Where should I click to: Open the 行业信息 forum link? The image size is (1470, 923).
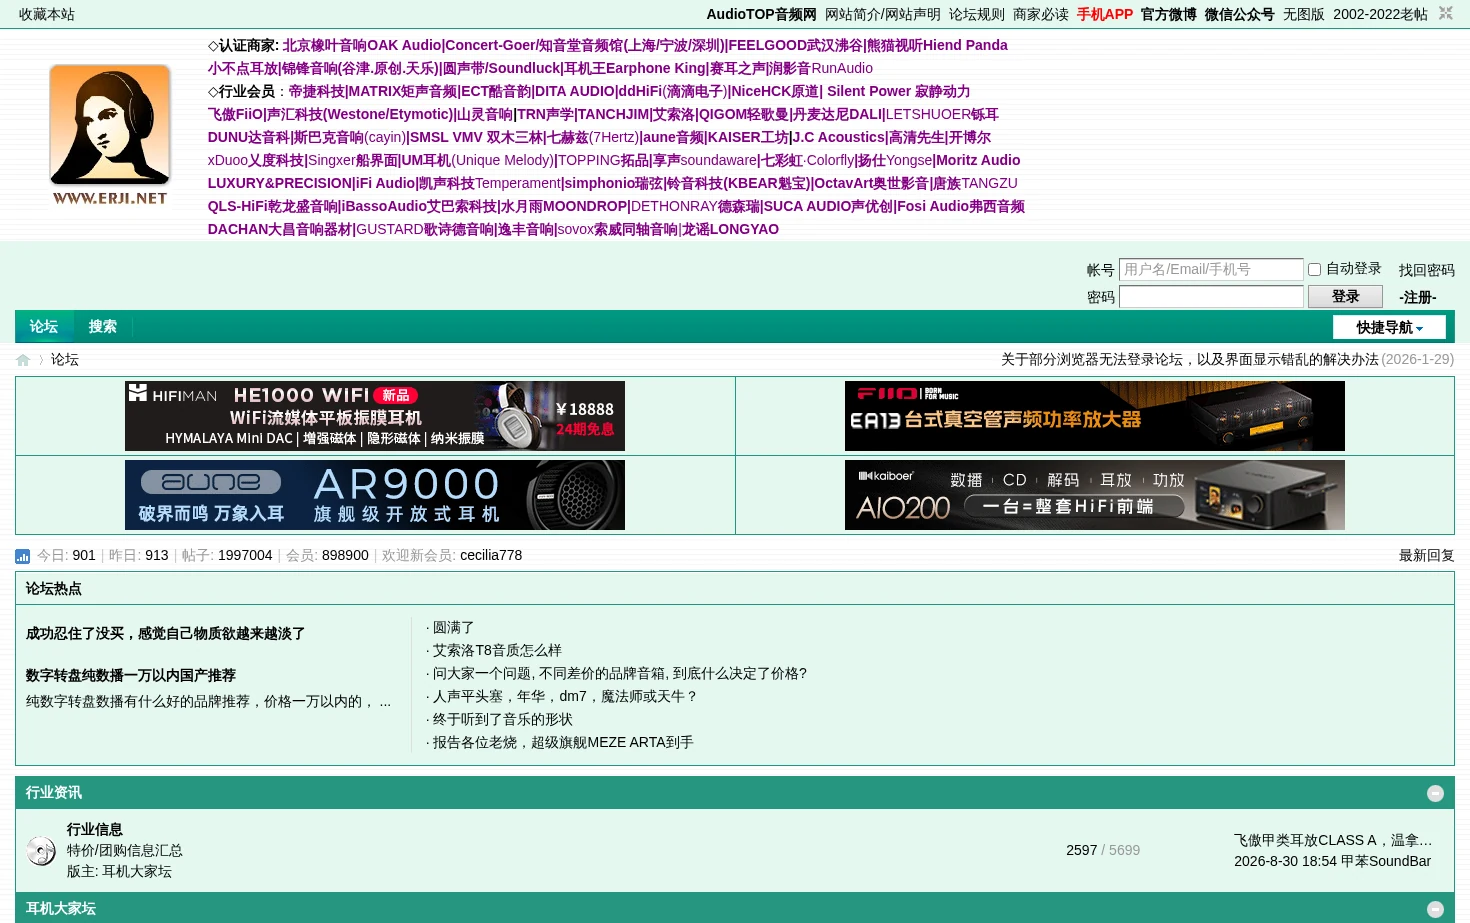pyautogui.click(x=95, y=829)
